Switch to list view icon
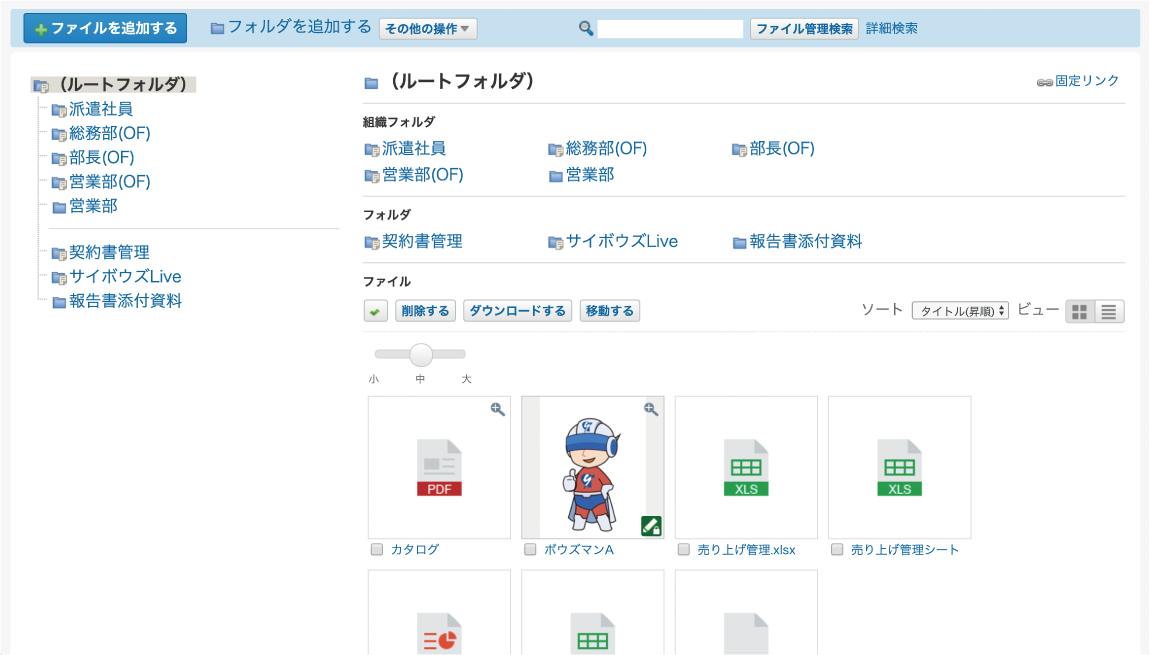 [x=1108, y=312]
